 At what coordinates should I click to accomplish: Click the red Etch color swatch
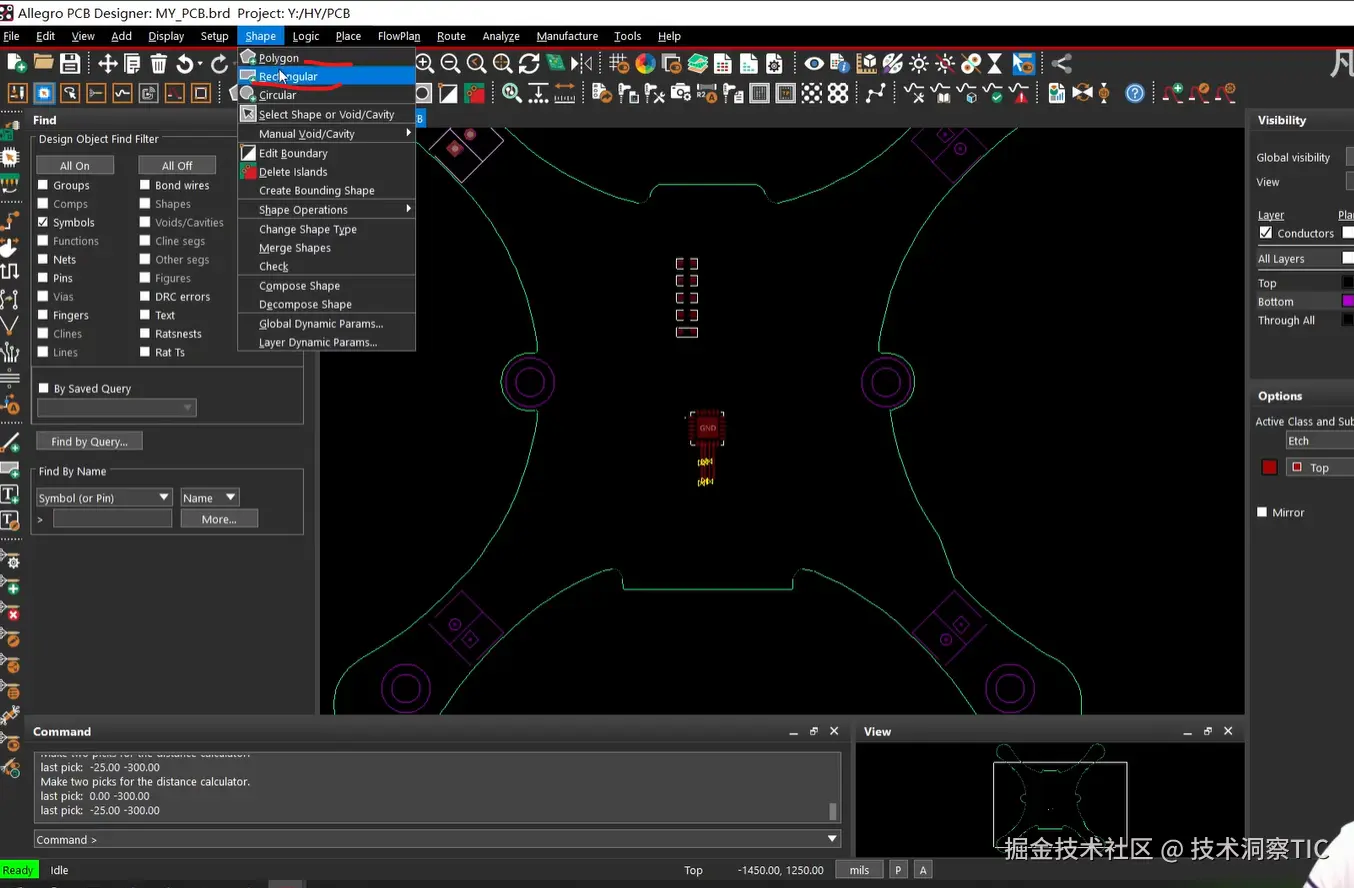[1269, 467]
